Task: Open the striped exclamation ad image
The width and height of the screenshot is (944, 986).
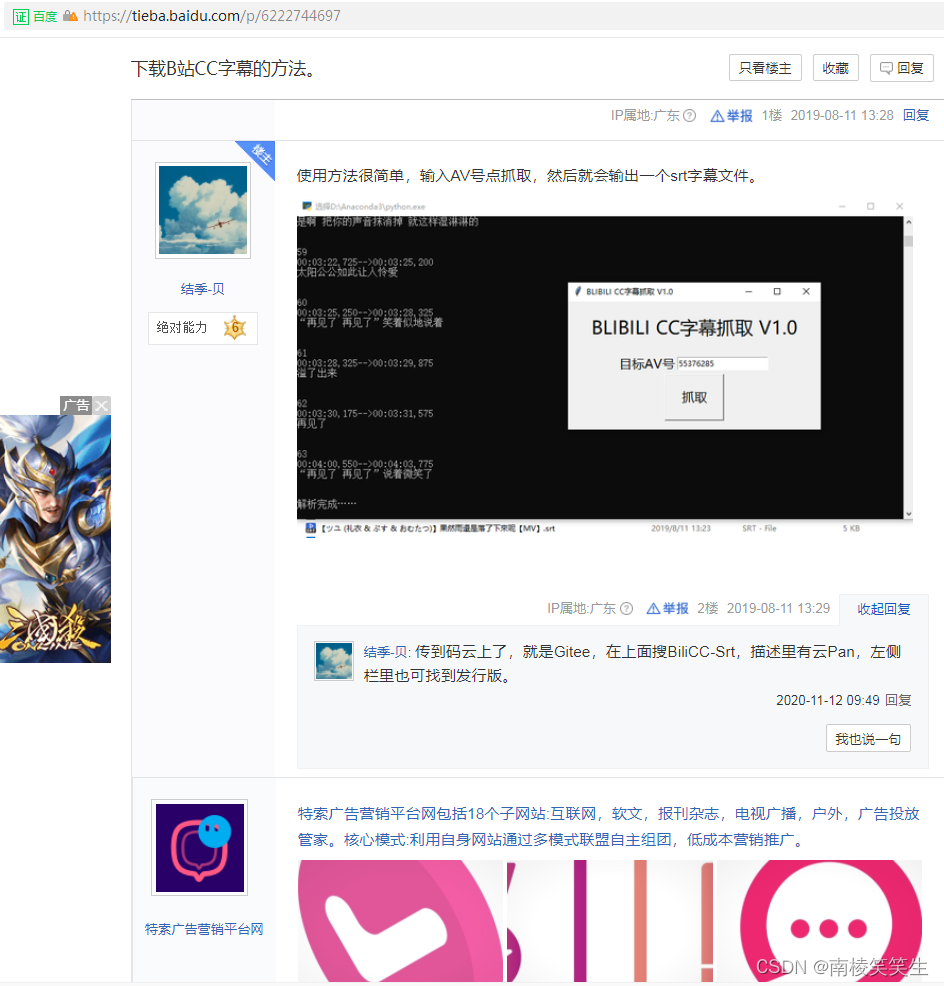Action: click(610, 921)
